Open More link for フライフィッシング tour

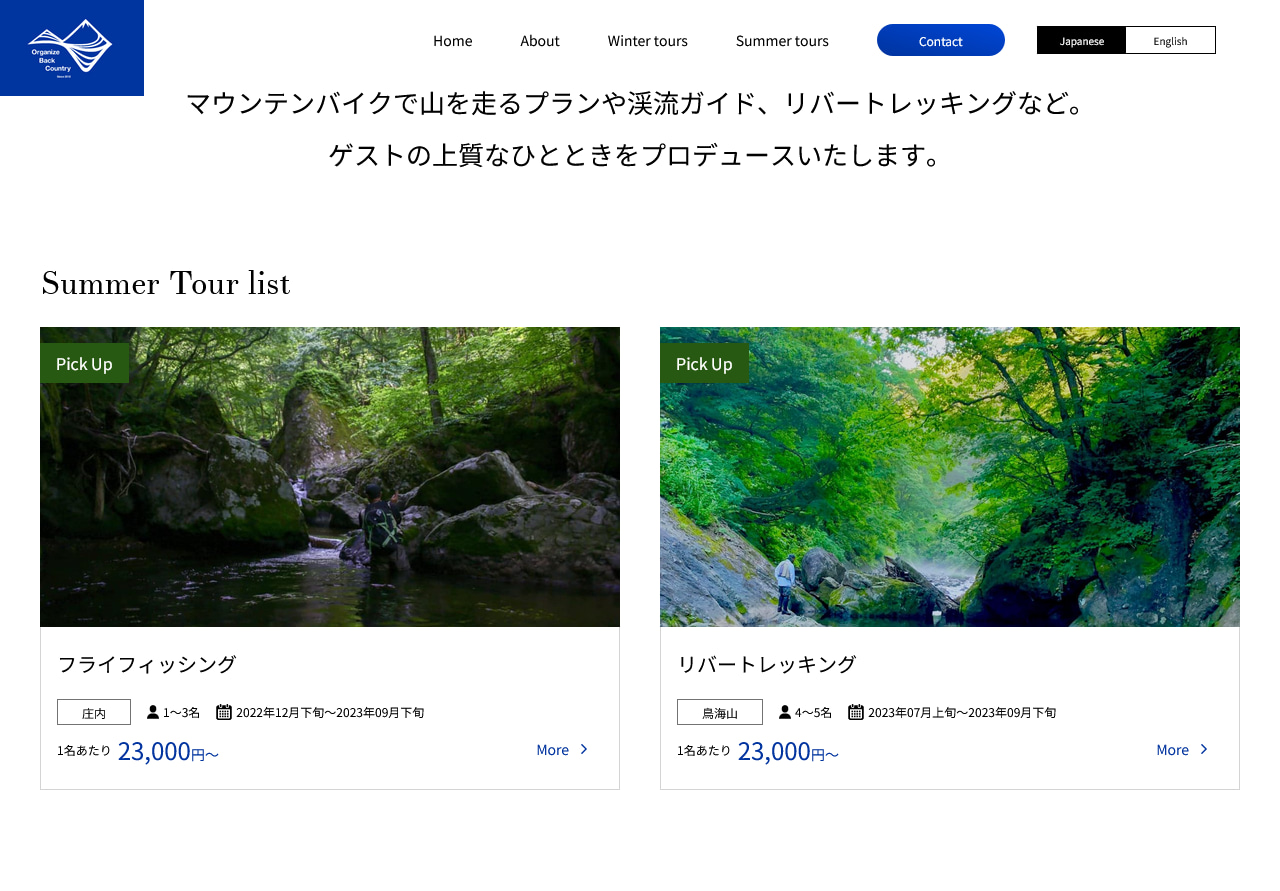point(563,749)
